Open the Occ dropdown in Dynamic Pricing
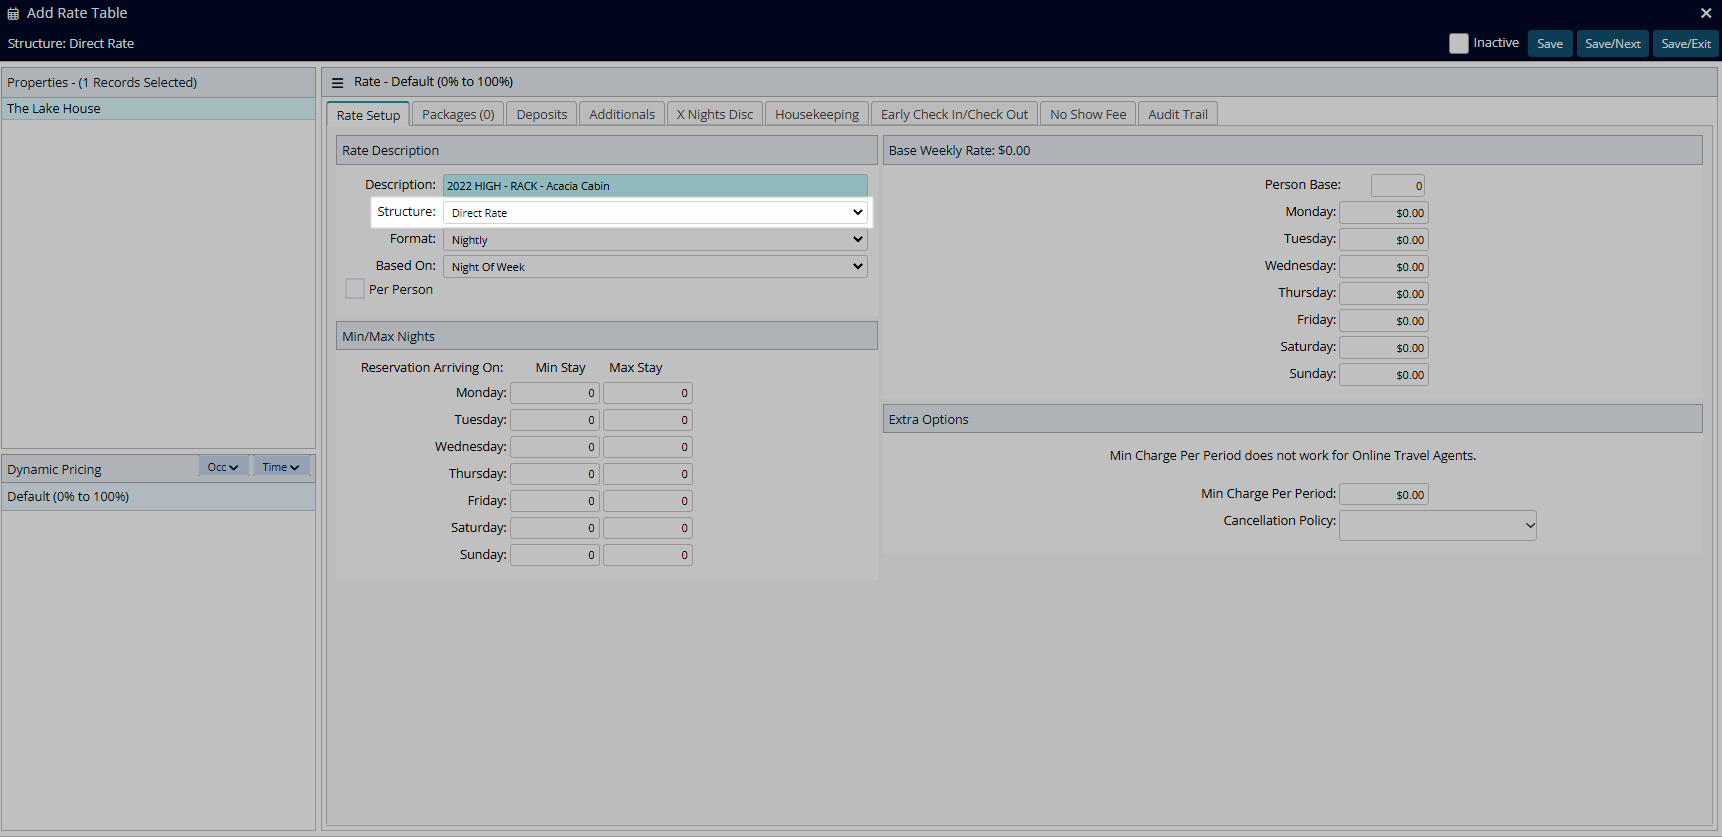 click(x=223, y=467)
